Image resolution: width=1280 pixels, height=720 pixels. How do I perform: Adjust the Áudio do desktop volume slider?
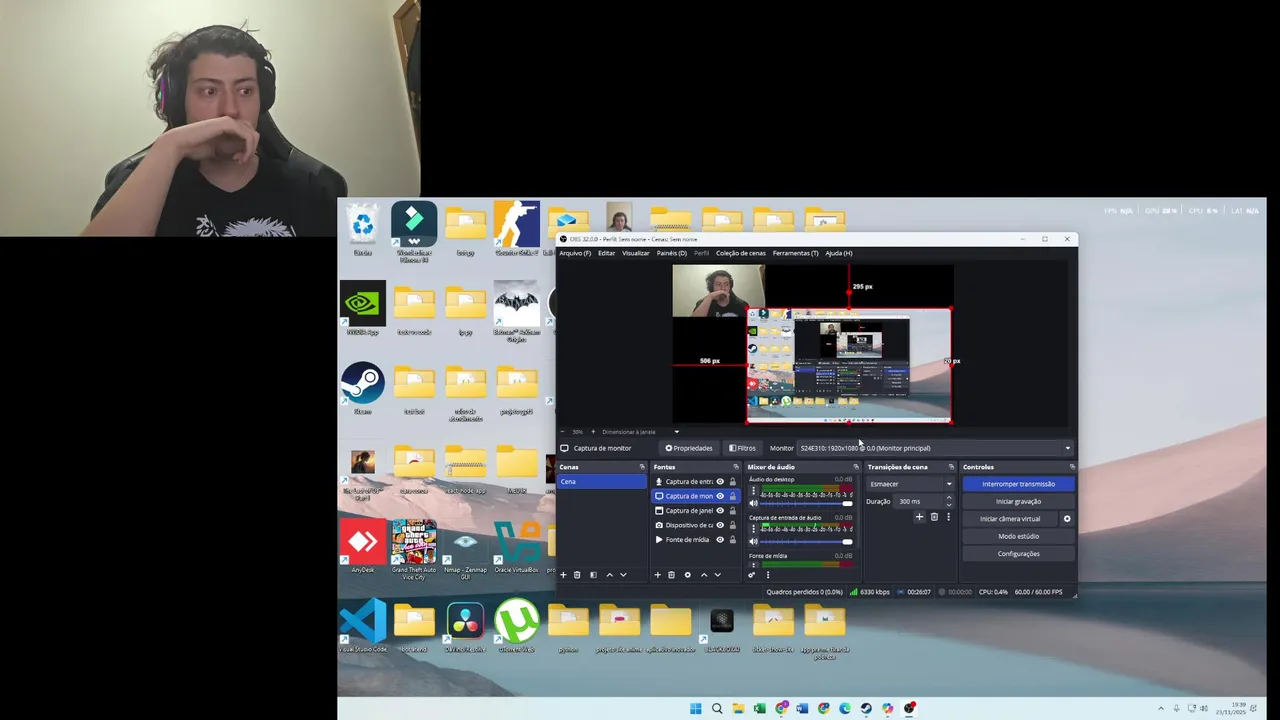point(806,503)
